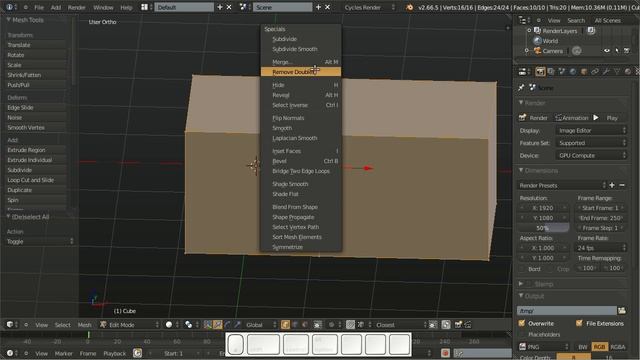Click the timeline editor type icon

pyautogui.click(x=10, y=353)
